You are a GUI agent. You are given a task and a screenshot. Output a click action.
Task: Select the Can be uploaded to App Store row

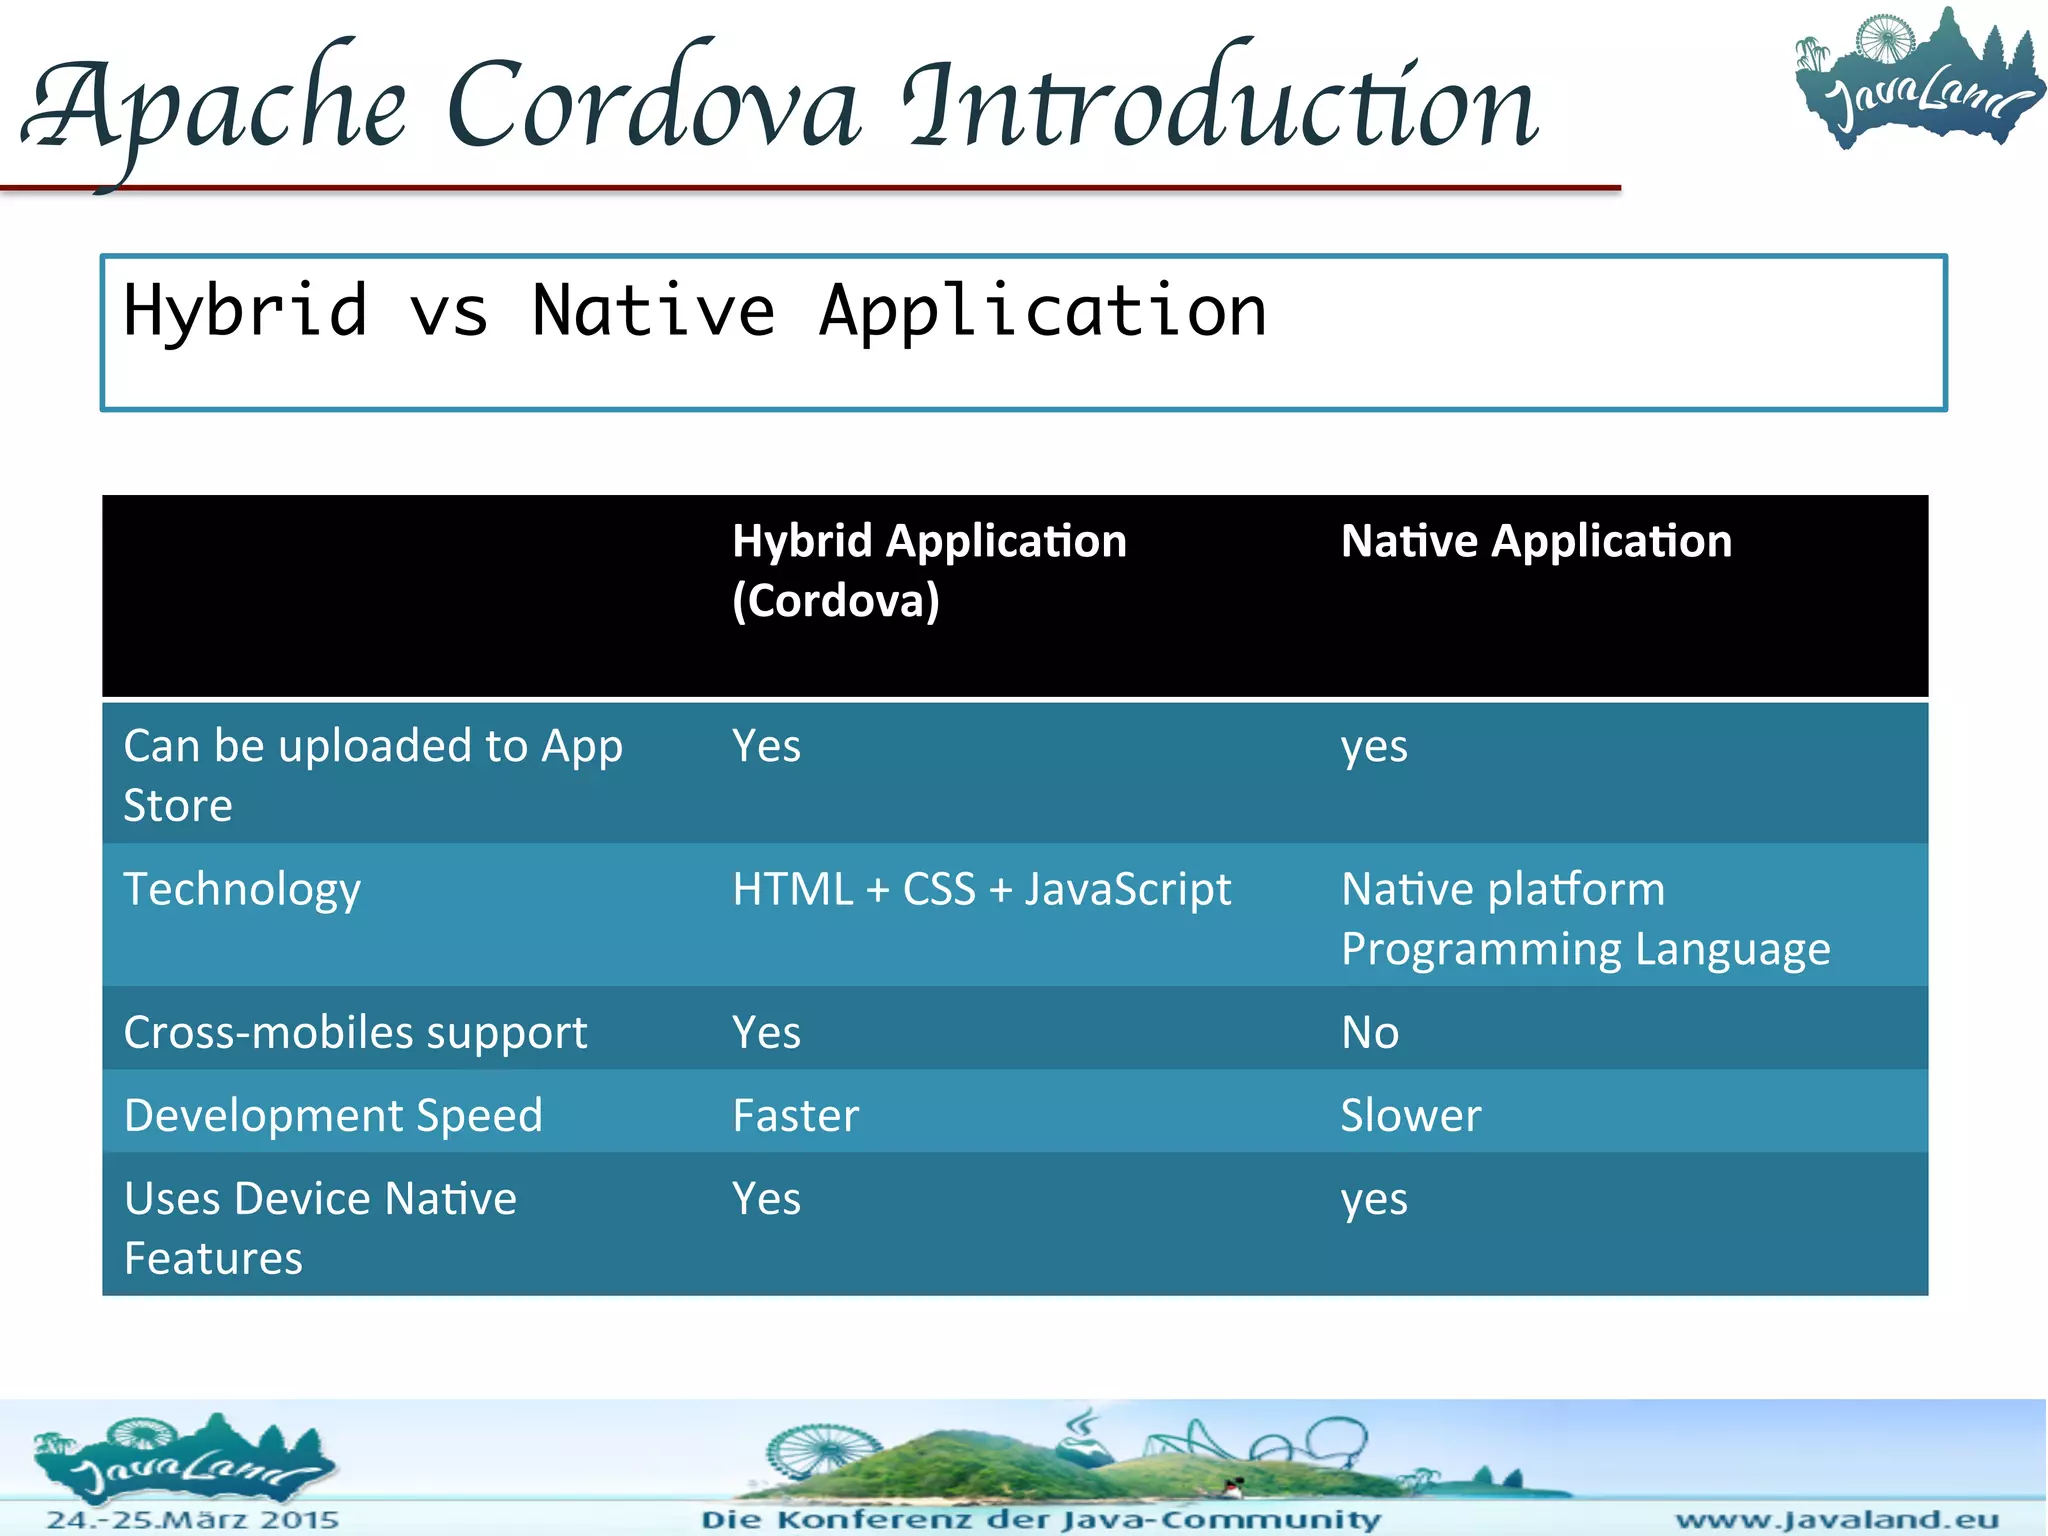(373, 774)
